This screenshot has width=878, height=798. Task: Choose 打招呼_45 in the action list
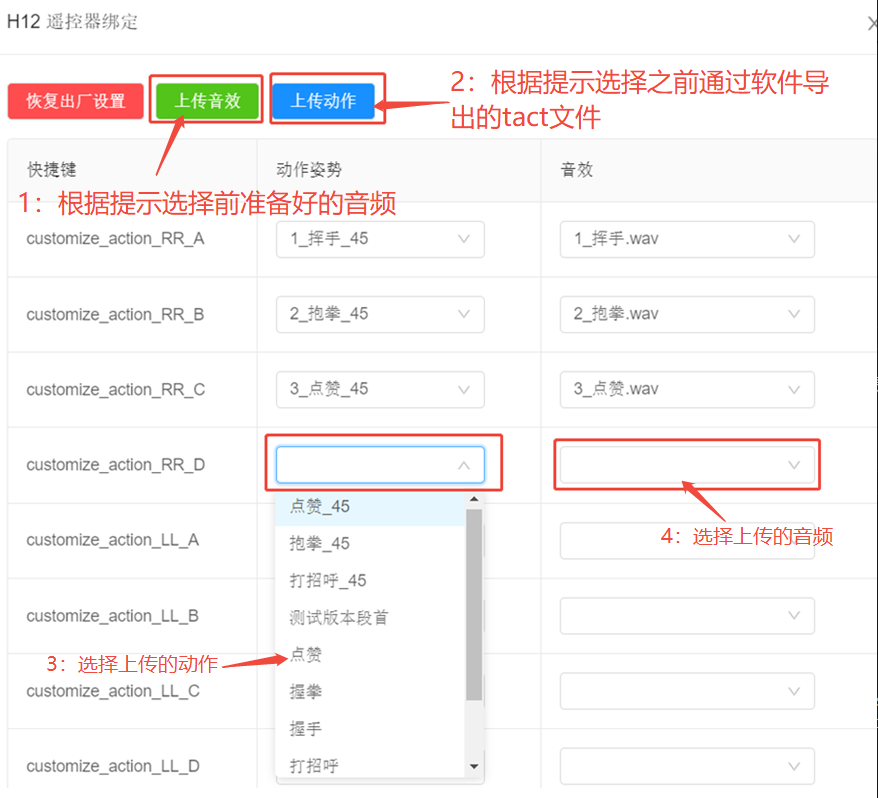click(328, 581)
